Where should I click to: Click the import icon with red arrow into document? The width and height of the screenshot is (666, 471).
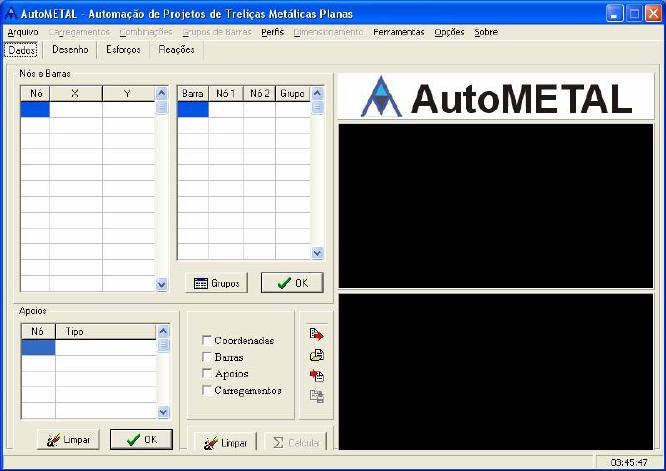pyautogui.click(x=317, y=375)
